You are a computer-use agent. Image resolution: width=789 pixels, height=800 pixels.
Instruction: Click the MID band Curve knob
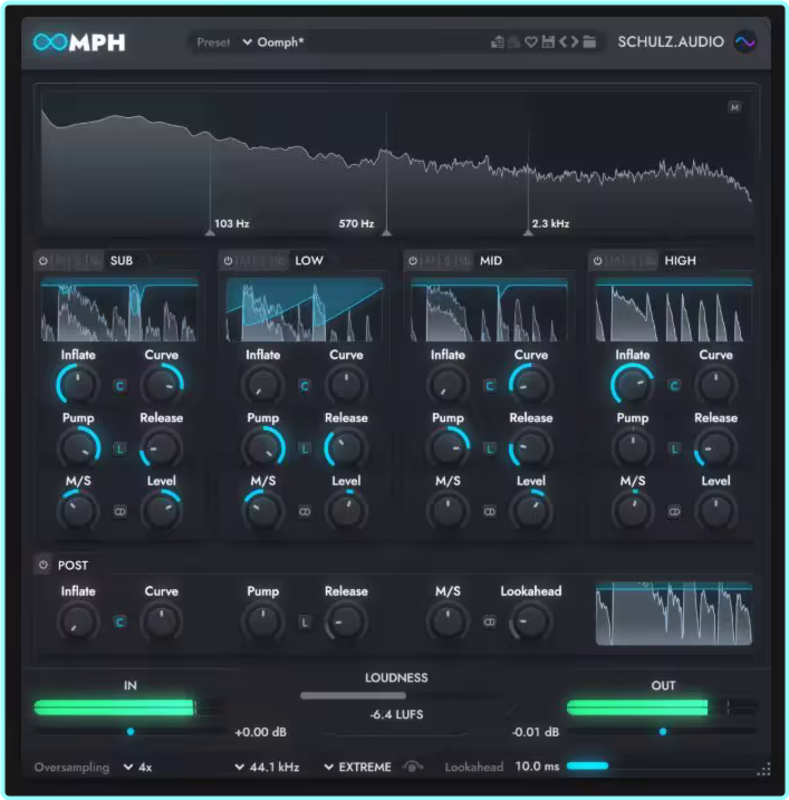(531, 385)
